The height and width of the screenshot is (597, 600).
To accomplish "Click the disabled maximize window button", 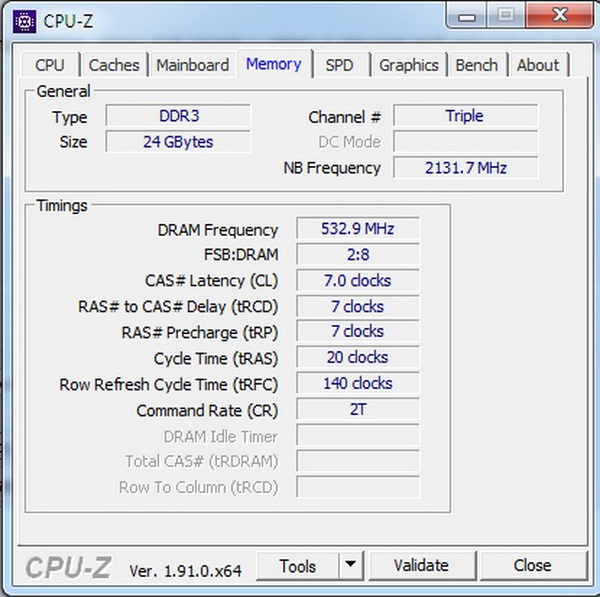I will [x=506, y=16].
